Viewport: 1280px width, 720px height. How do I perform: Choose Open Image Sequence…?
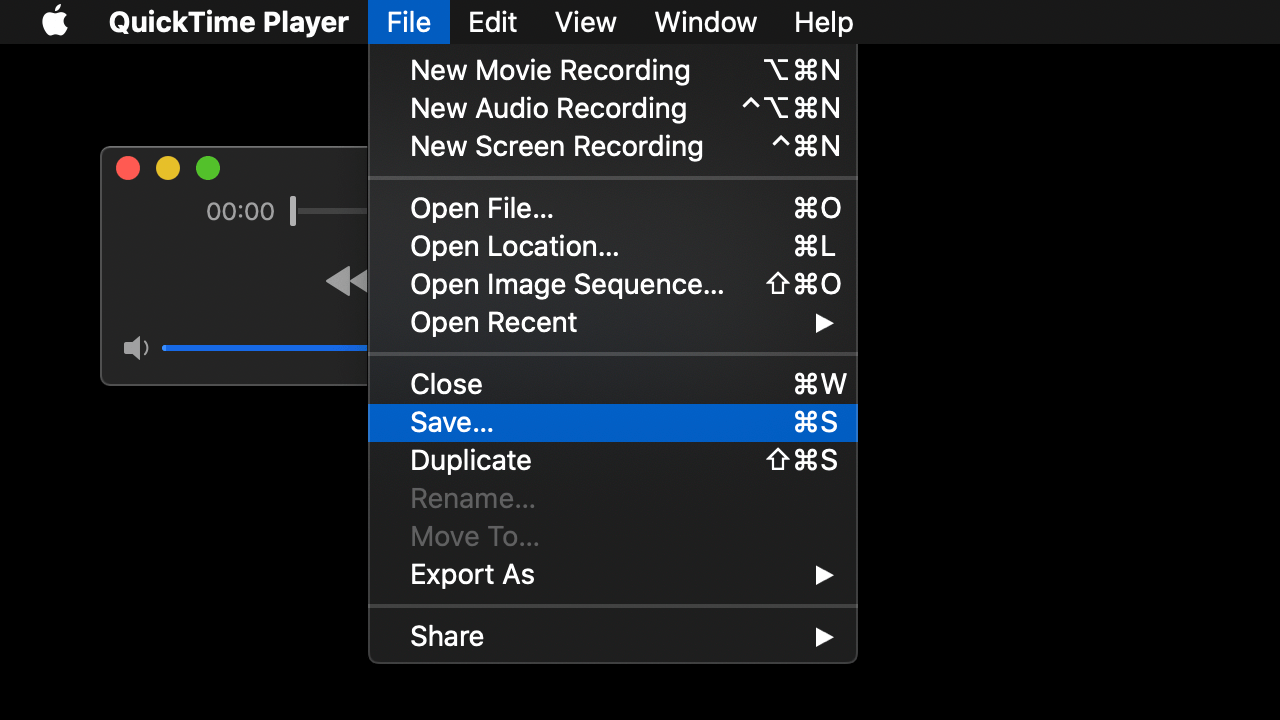point(613,284)
